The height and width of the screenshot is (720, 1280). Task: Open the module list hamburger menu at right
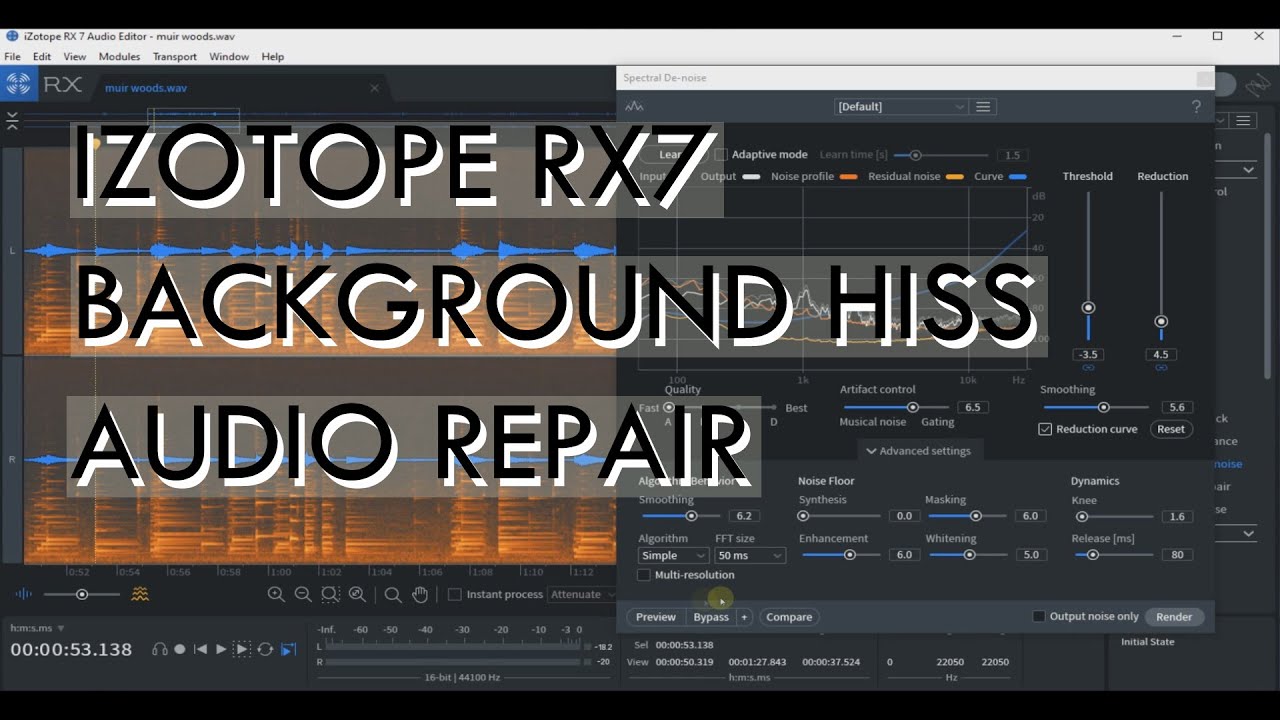1244,120
